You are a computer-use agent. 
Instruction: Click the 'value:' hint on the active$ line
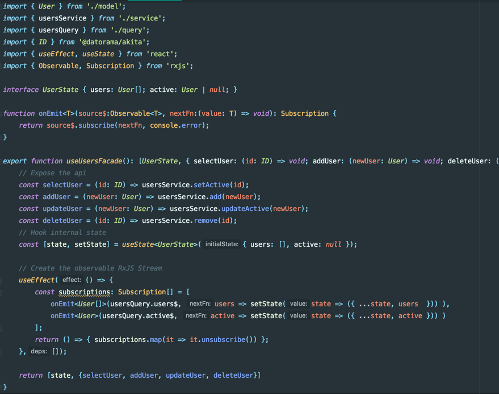[298, 316]
